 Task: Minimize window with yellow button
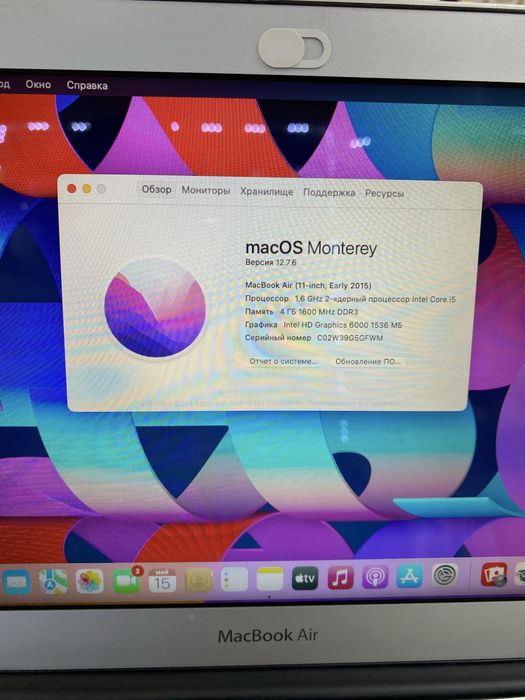tap(87, 189)
